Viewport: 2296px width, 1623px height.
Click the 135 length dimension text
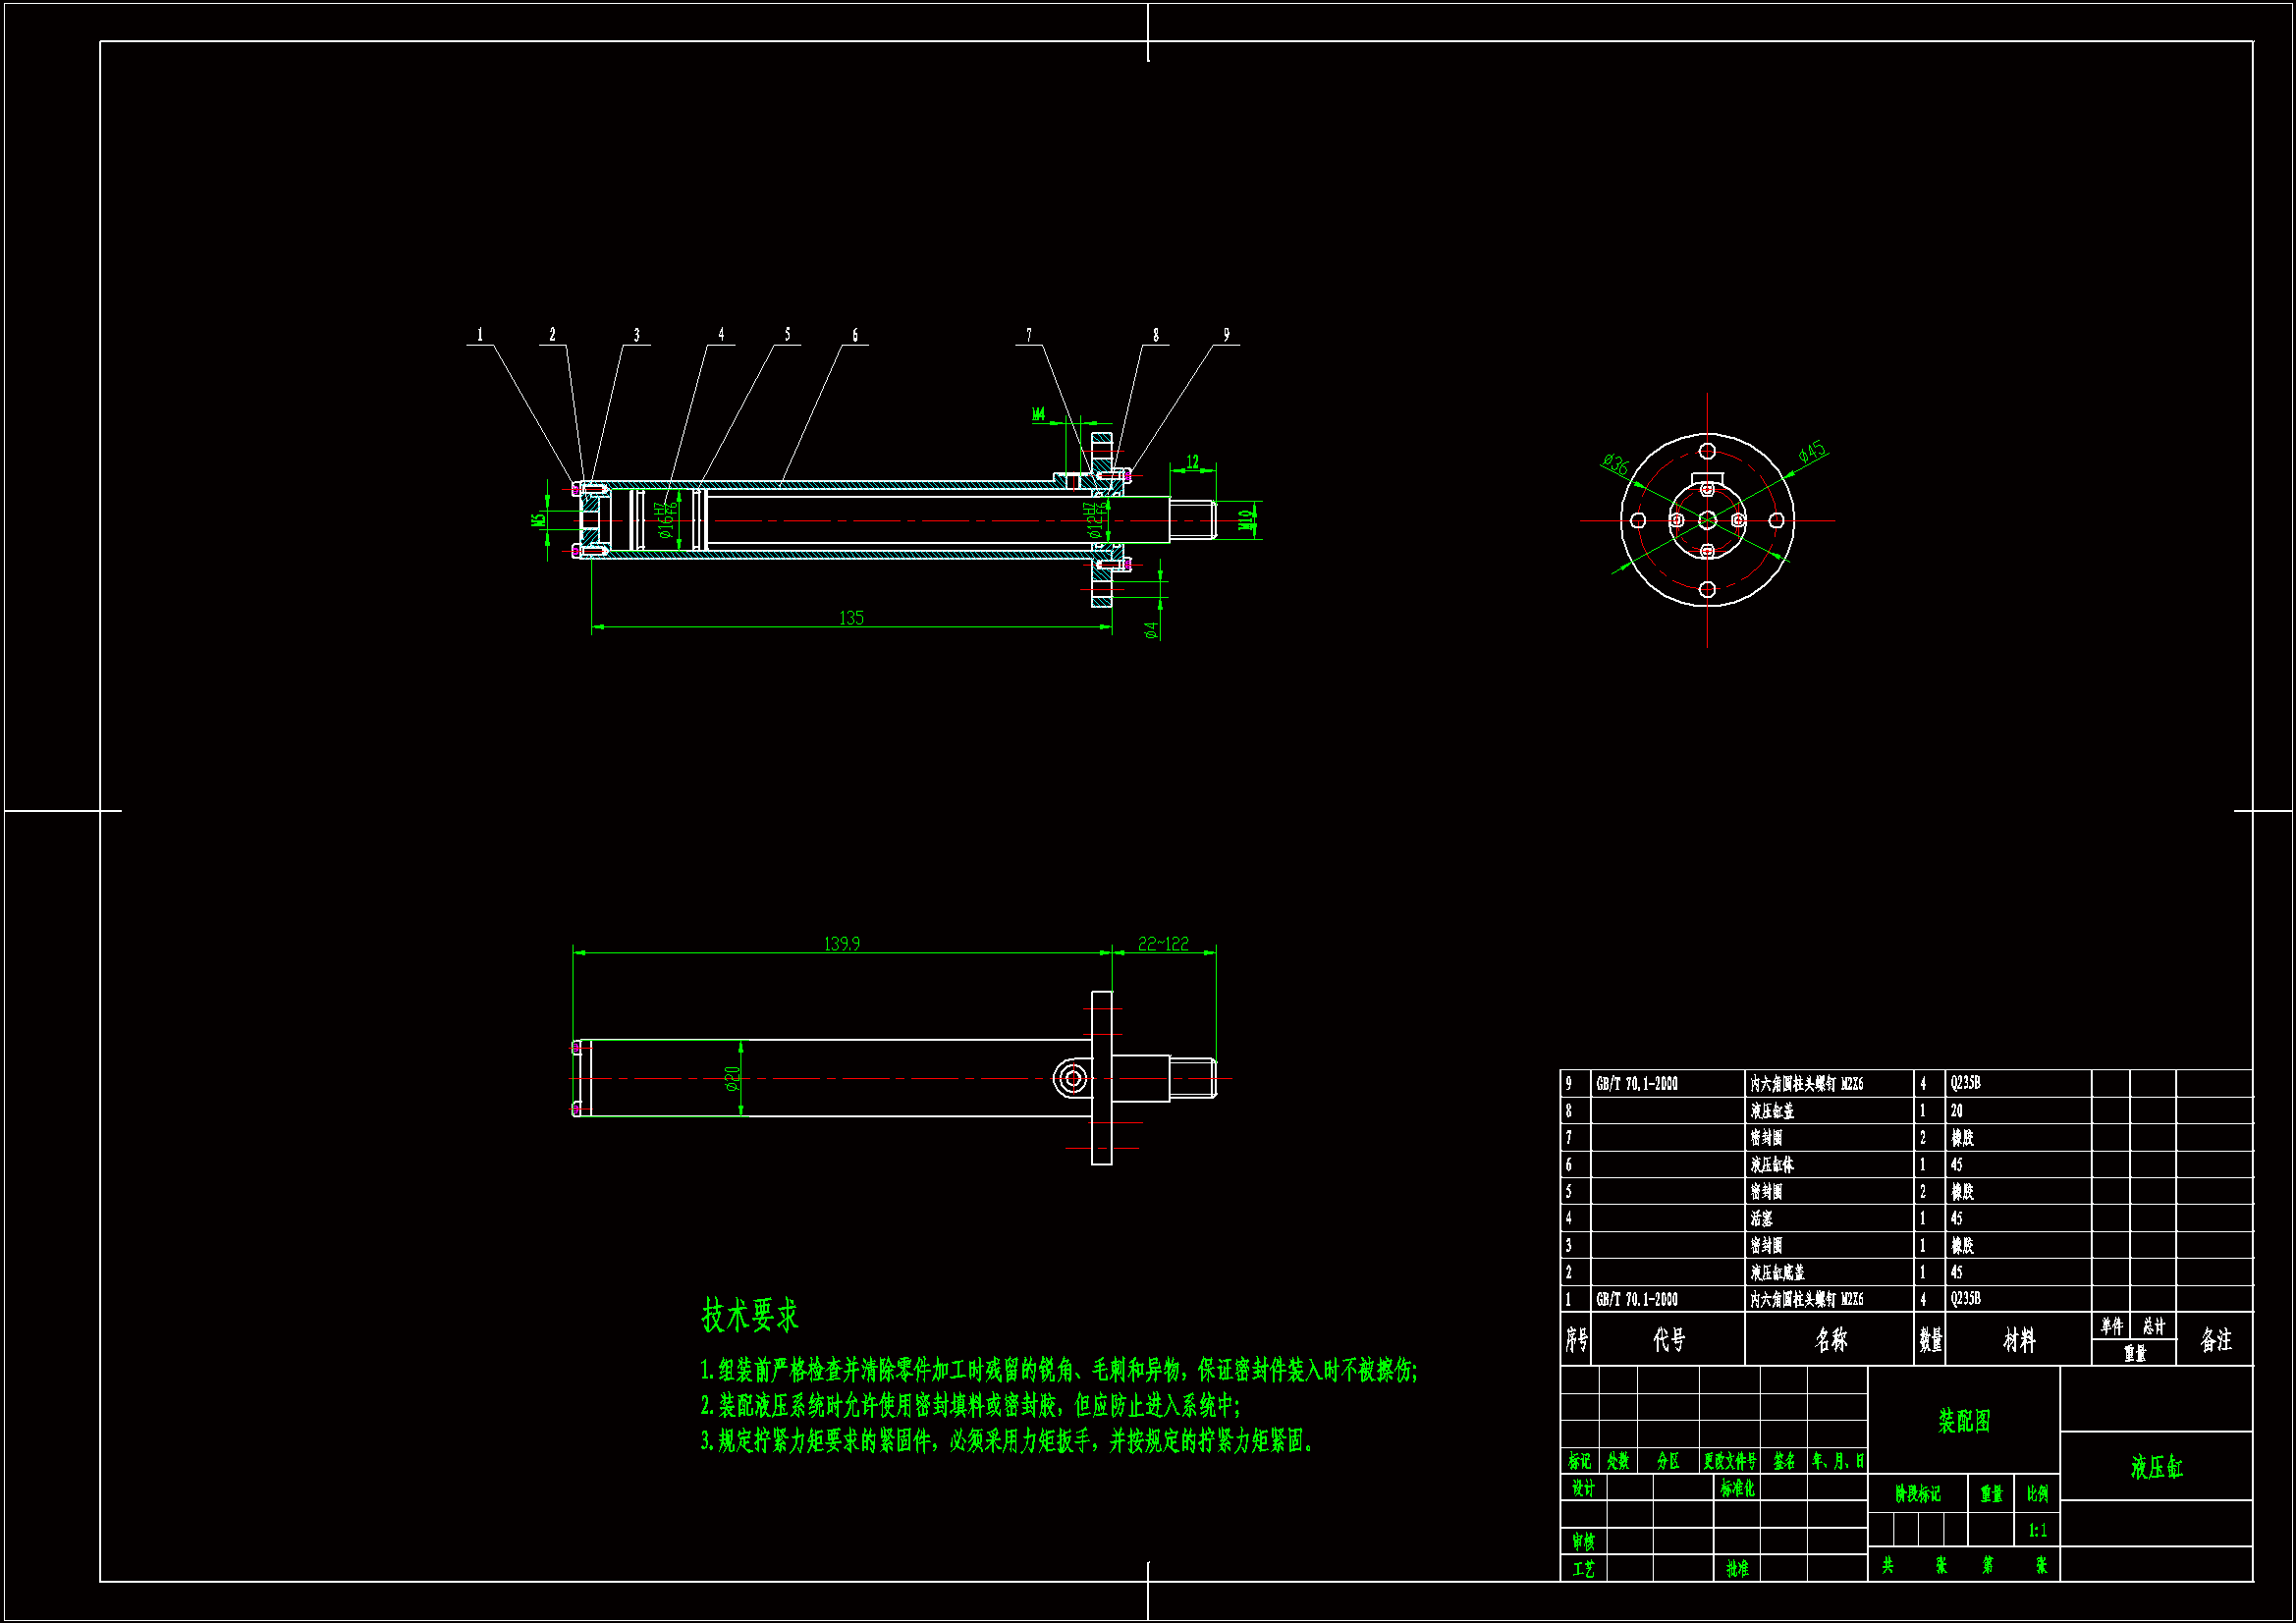[x=851, y=618]
